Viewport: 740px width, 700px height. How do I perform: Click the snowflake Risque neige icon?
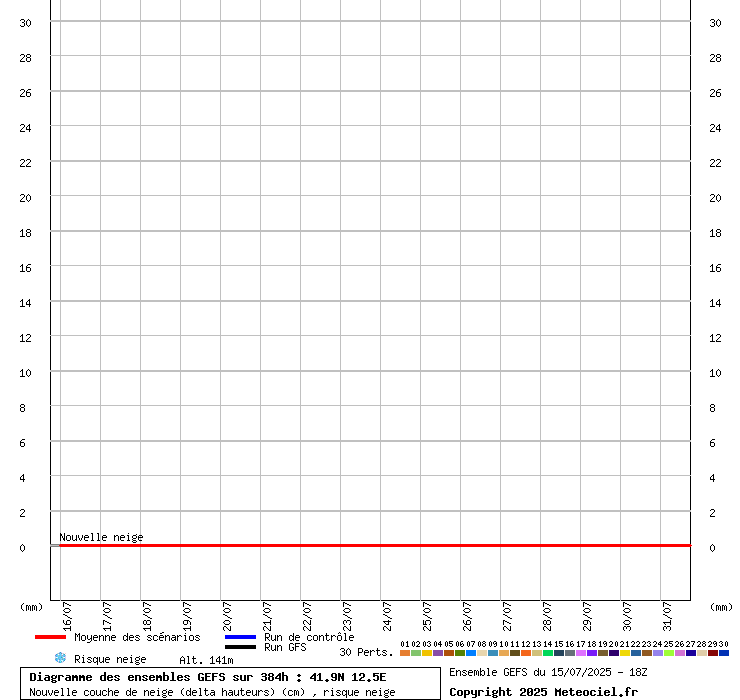(x=60, y=658)
